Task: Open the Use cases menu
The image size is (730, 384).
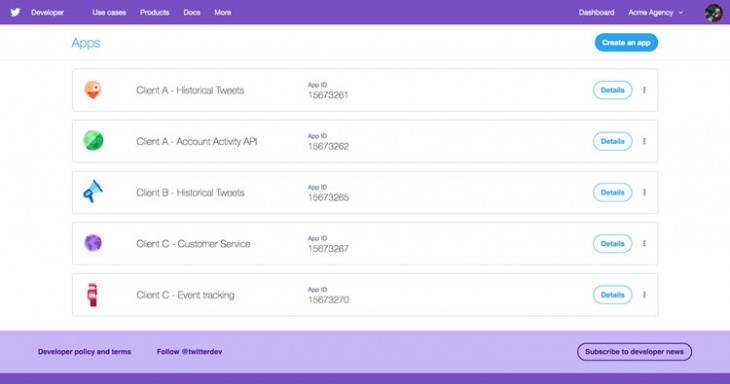Action: tap(109, 13)
